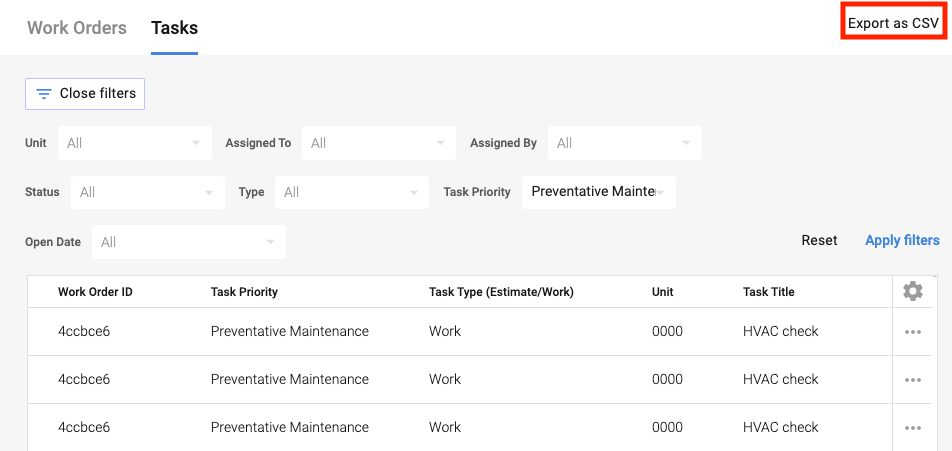Screen dimensions: 952x451
Task: Click Export as CSV
Action: 893,24
